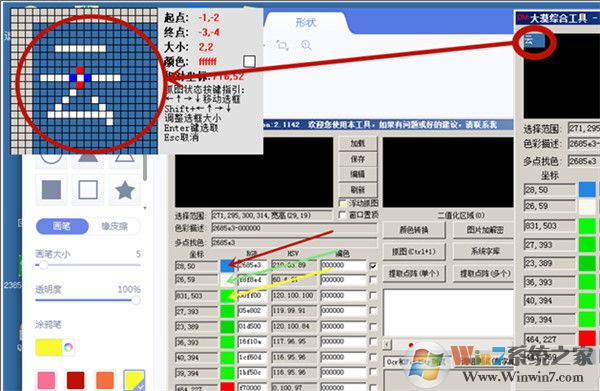Click the 编辑 button
The height and width of the screenshot is (391, 600).
(358, 174)
